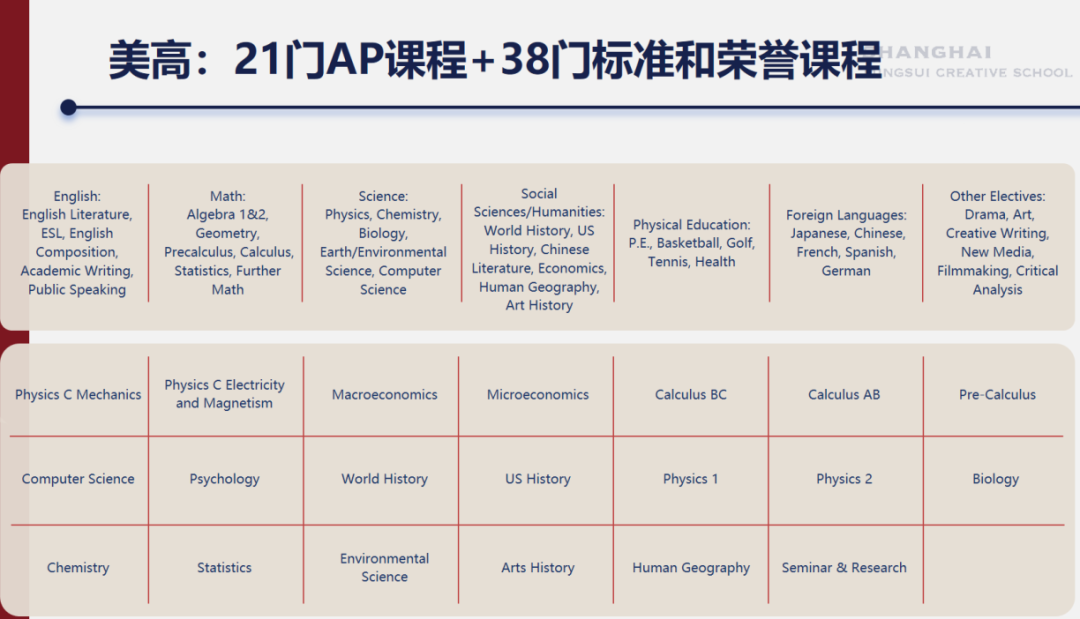Select the Physics 2 cell
This screenshot has width=1080, height=619.
pyautogui.click(x=844, y=479)
